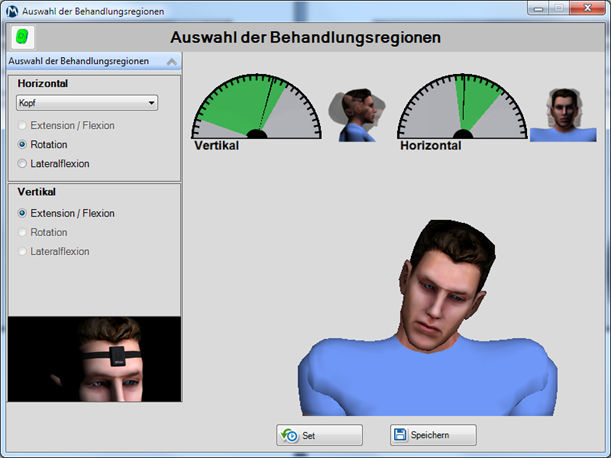Select Extension / Flexion under Vertikal
This screenshot has width=611, height=458.
(x=23, y=214)
